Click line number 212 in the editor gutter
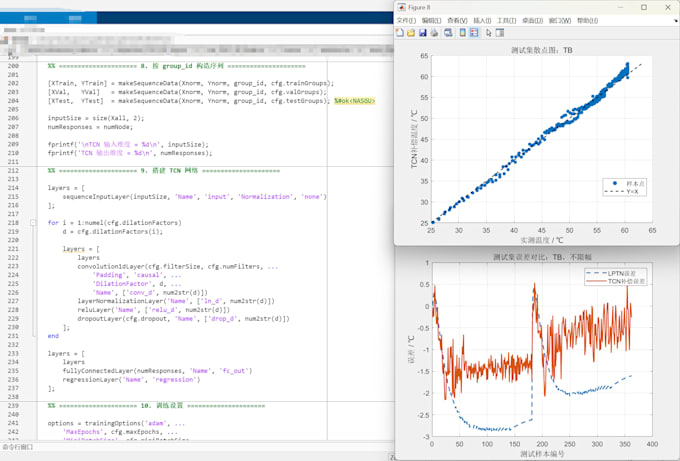This screenshot has height=461, width=680. click(13, 170)
